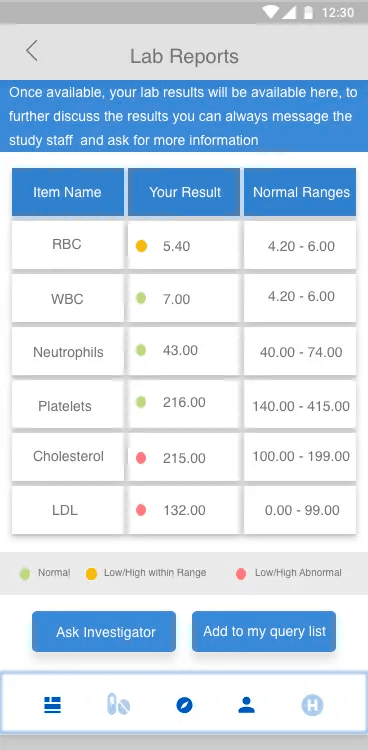
Task: Click the red dot beside LDL result
Action: [141, 510]
